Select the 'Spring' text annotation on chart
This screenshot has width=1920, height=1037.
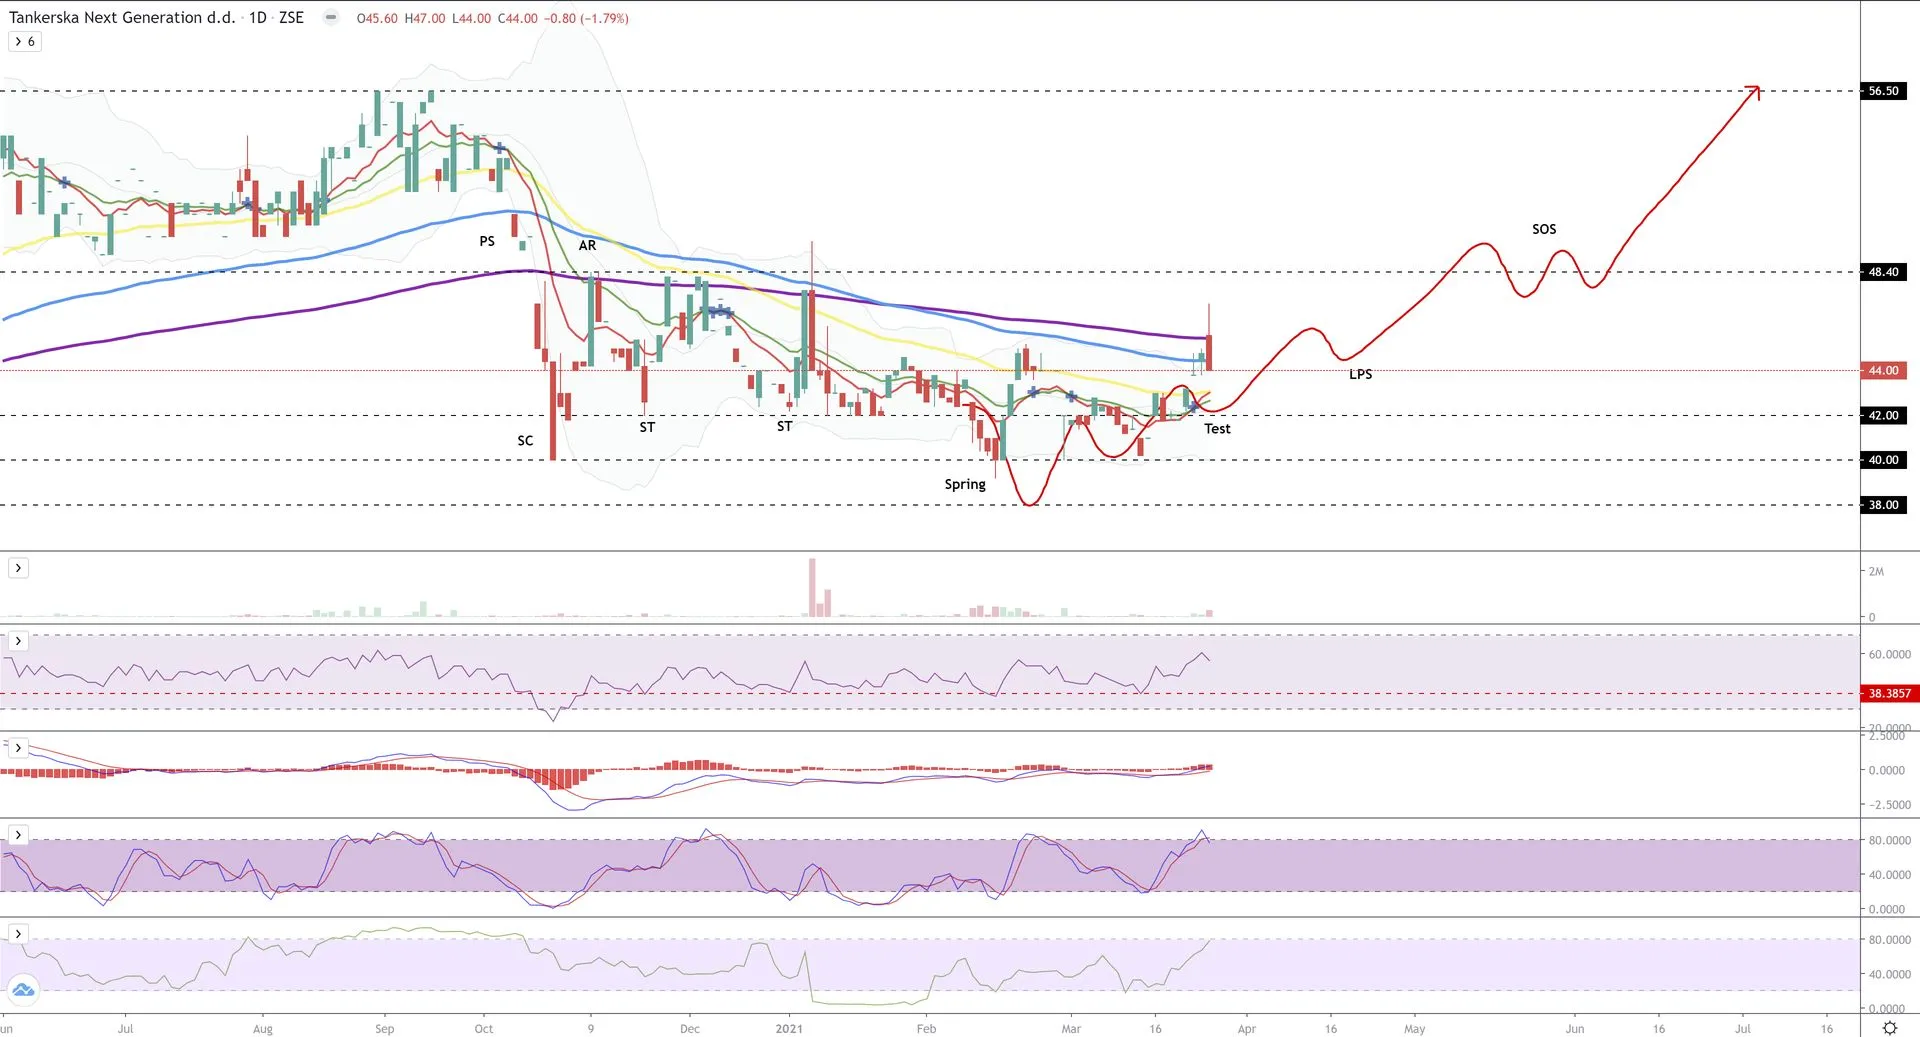point(965,484)
